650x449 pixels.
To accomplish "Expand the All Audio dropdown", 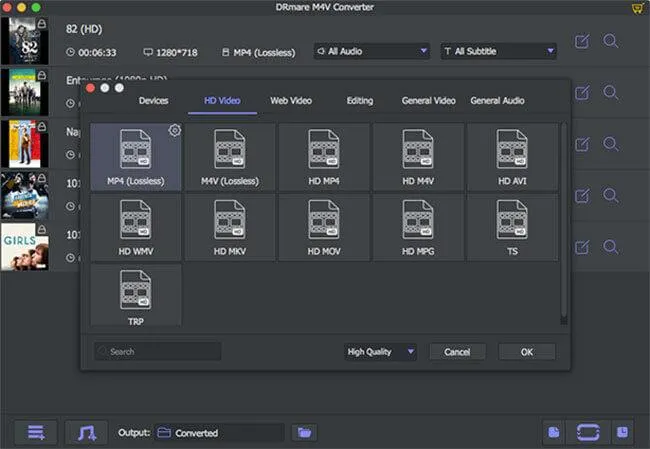I will [372, 50].
